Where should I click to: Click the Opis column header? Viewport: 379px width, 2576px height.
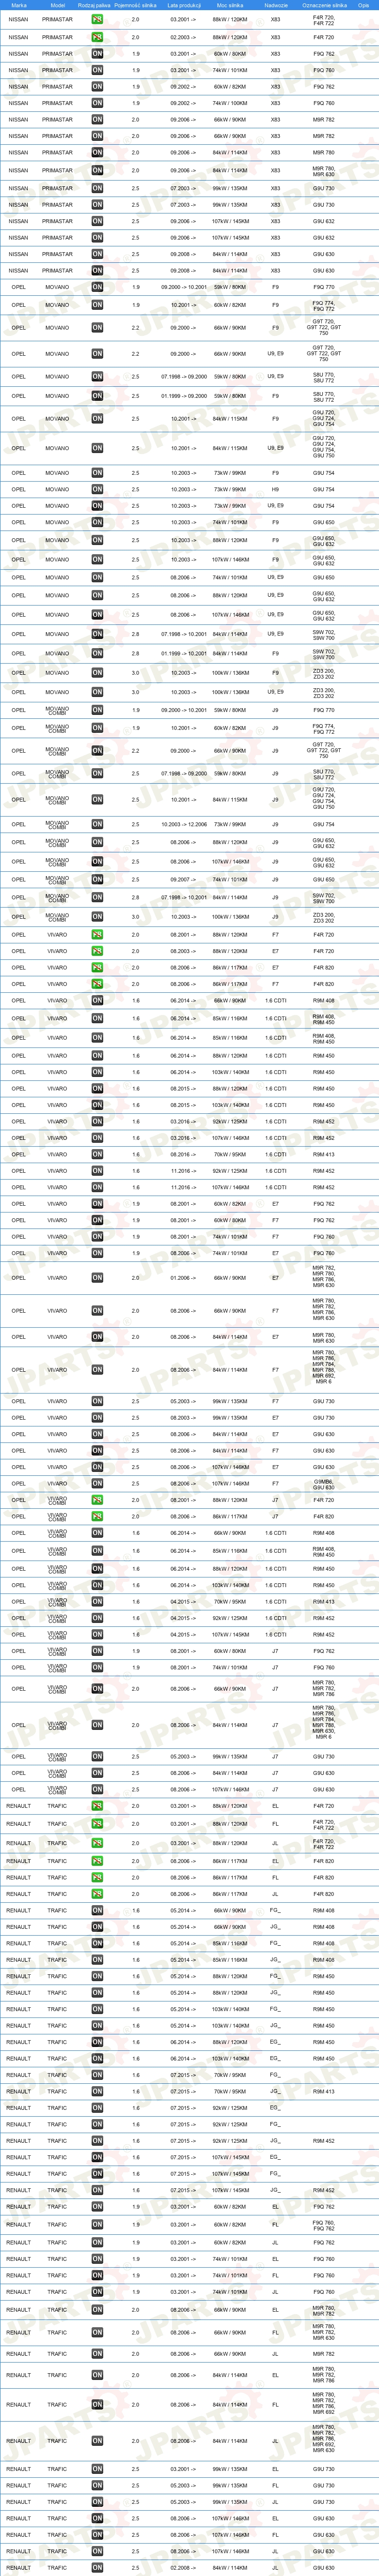(364, 5)
